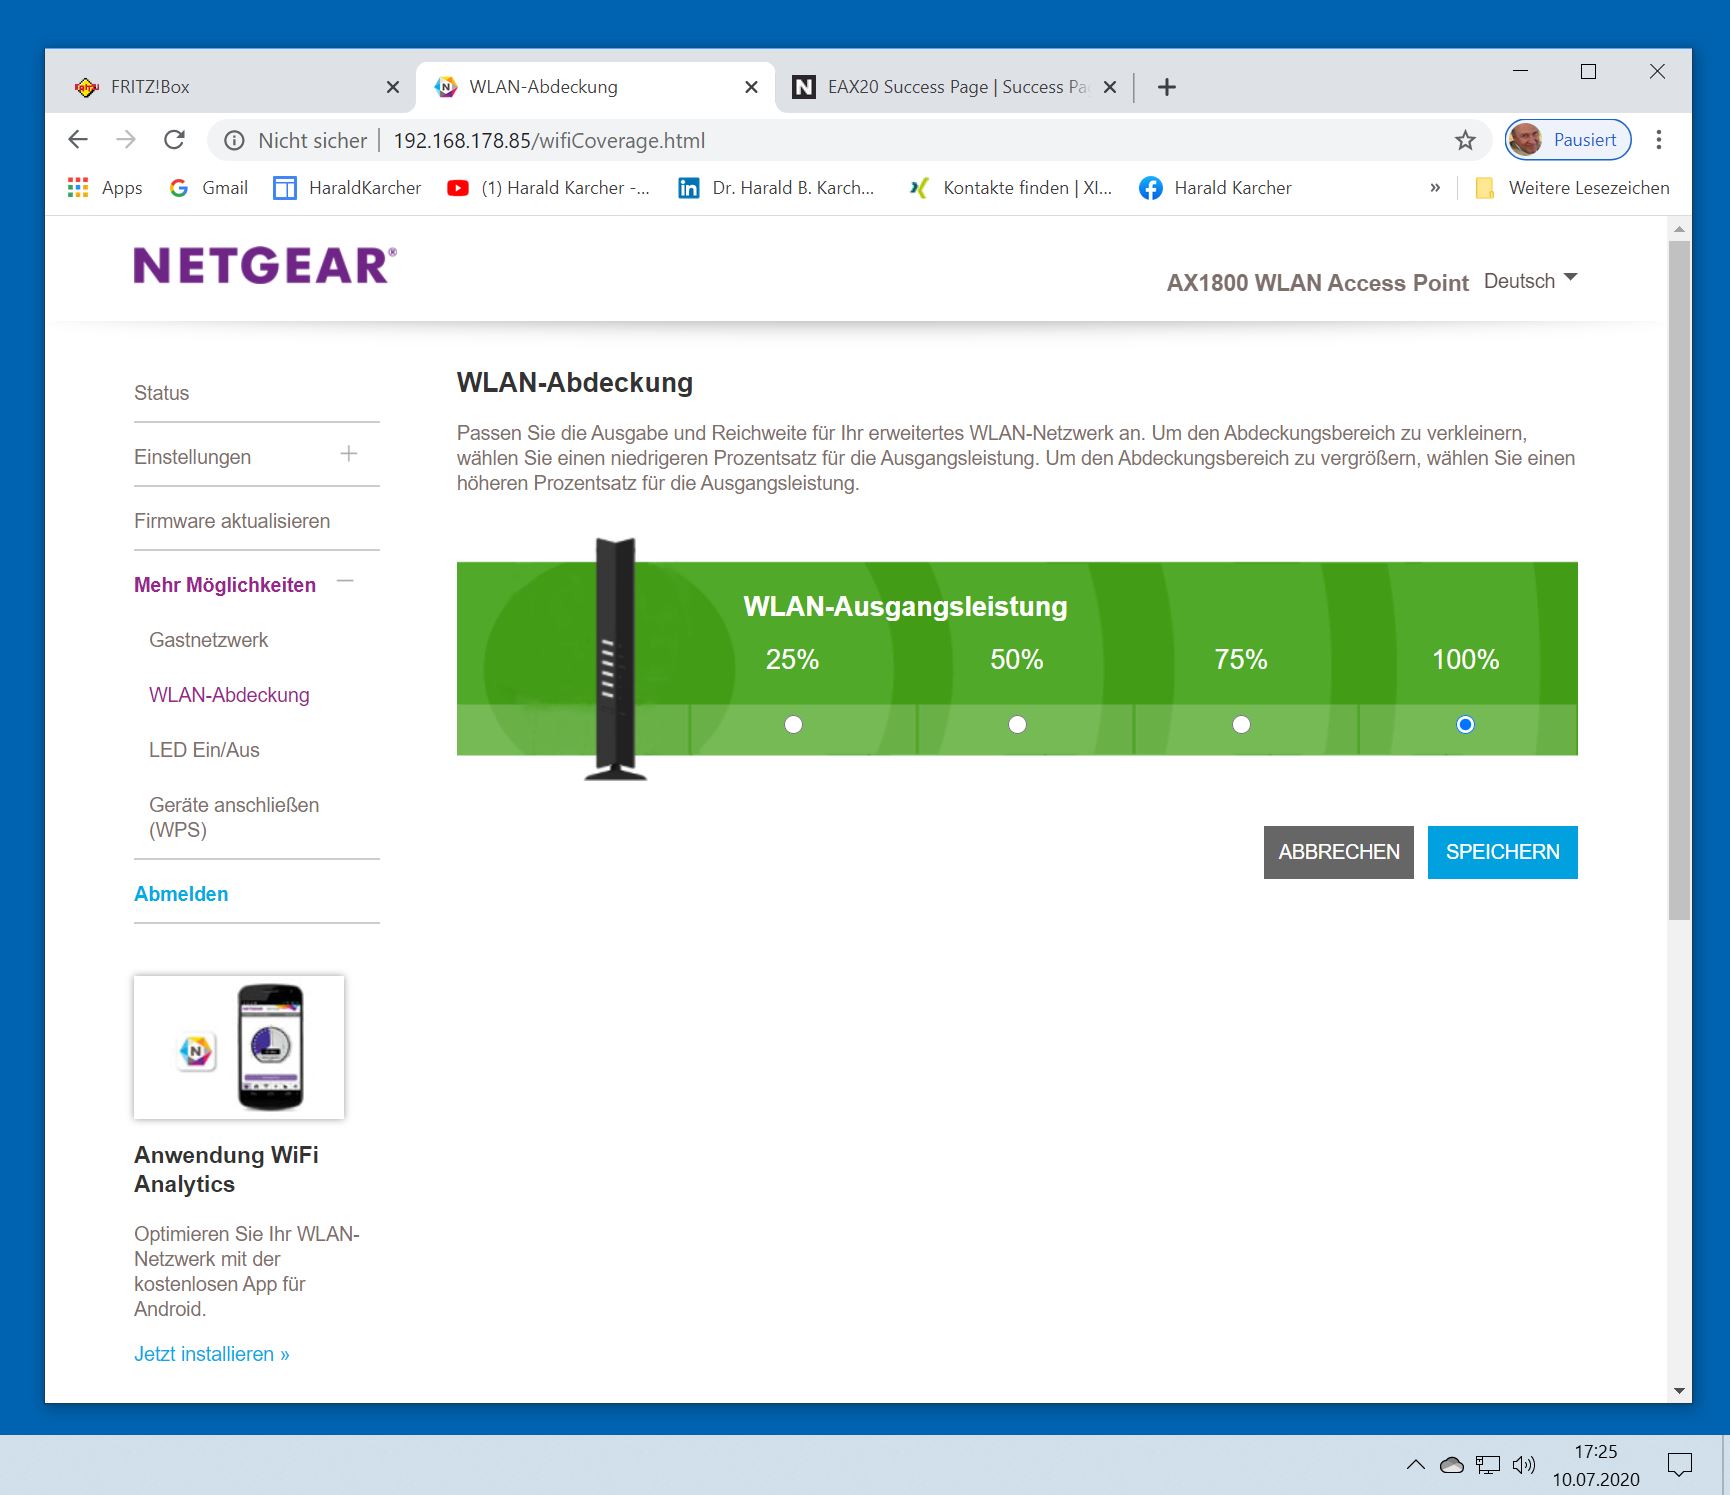The width and height of the screenshot is (1730, 1495).
Task: Click the taskbar clock and date
Action: click(x=1596, y=1465)
